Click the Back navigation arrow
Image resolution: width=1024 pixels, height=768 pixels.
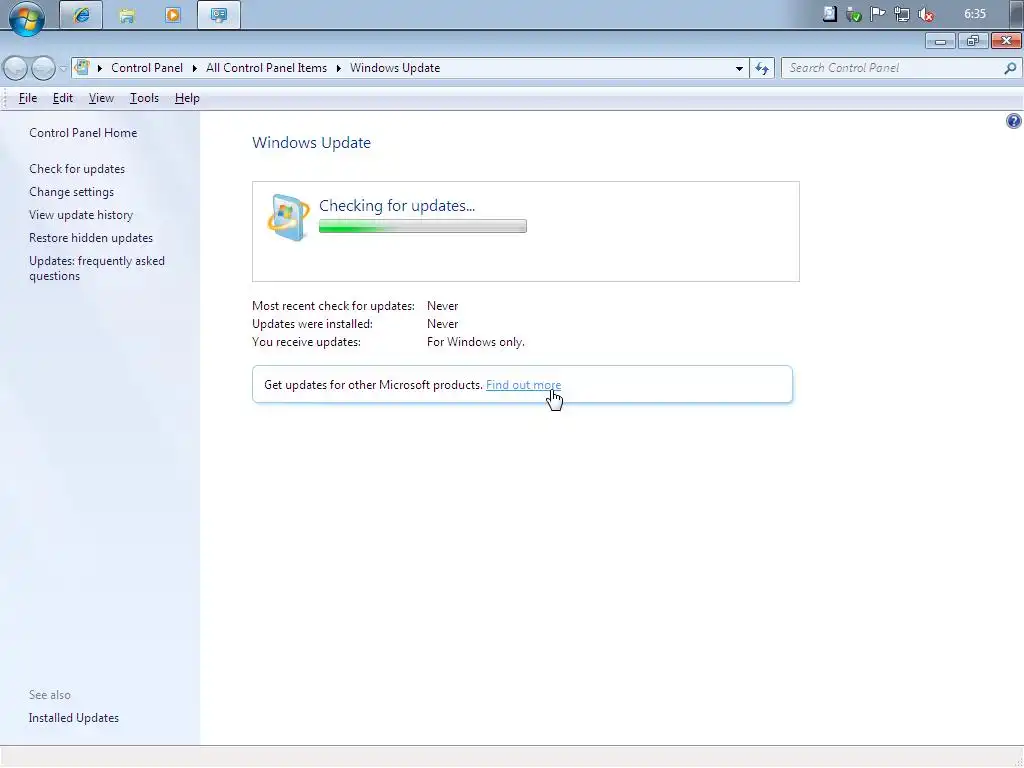point(16,68)
